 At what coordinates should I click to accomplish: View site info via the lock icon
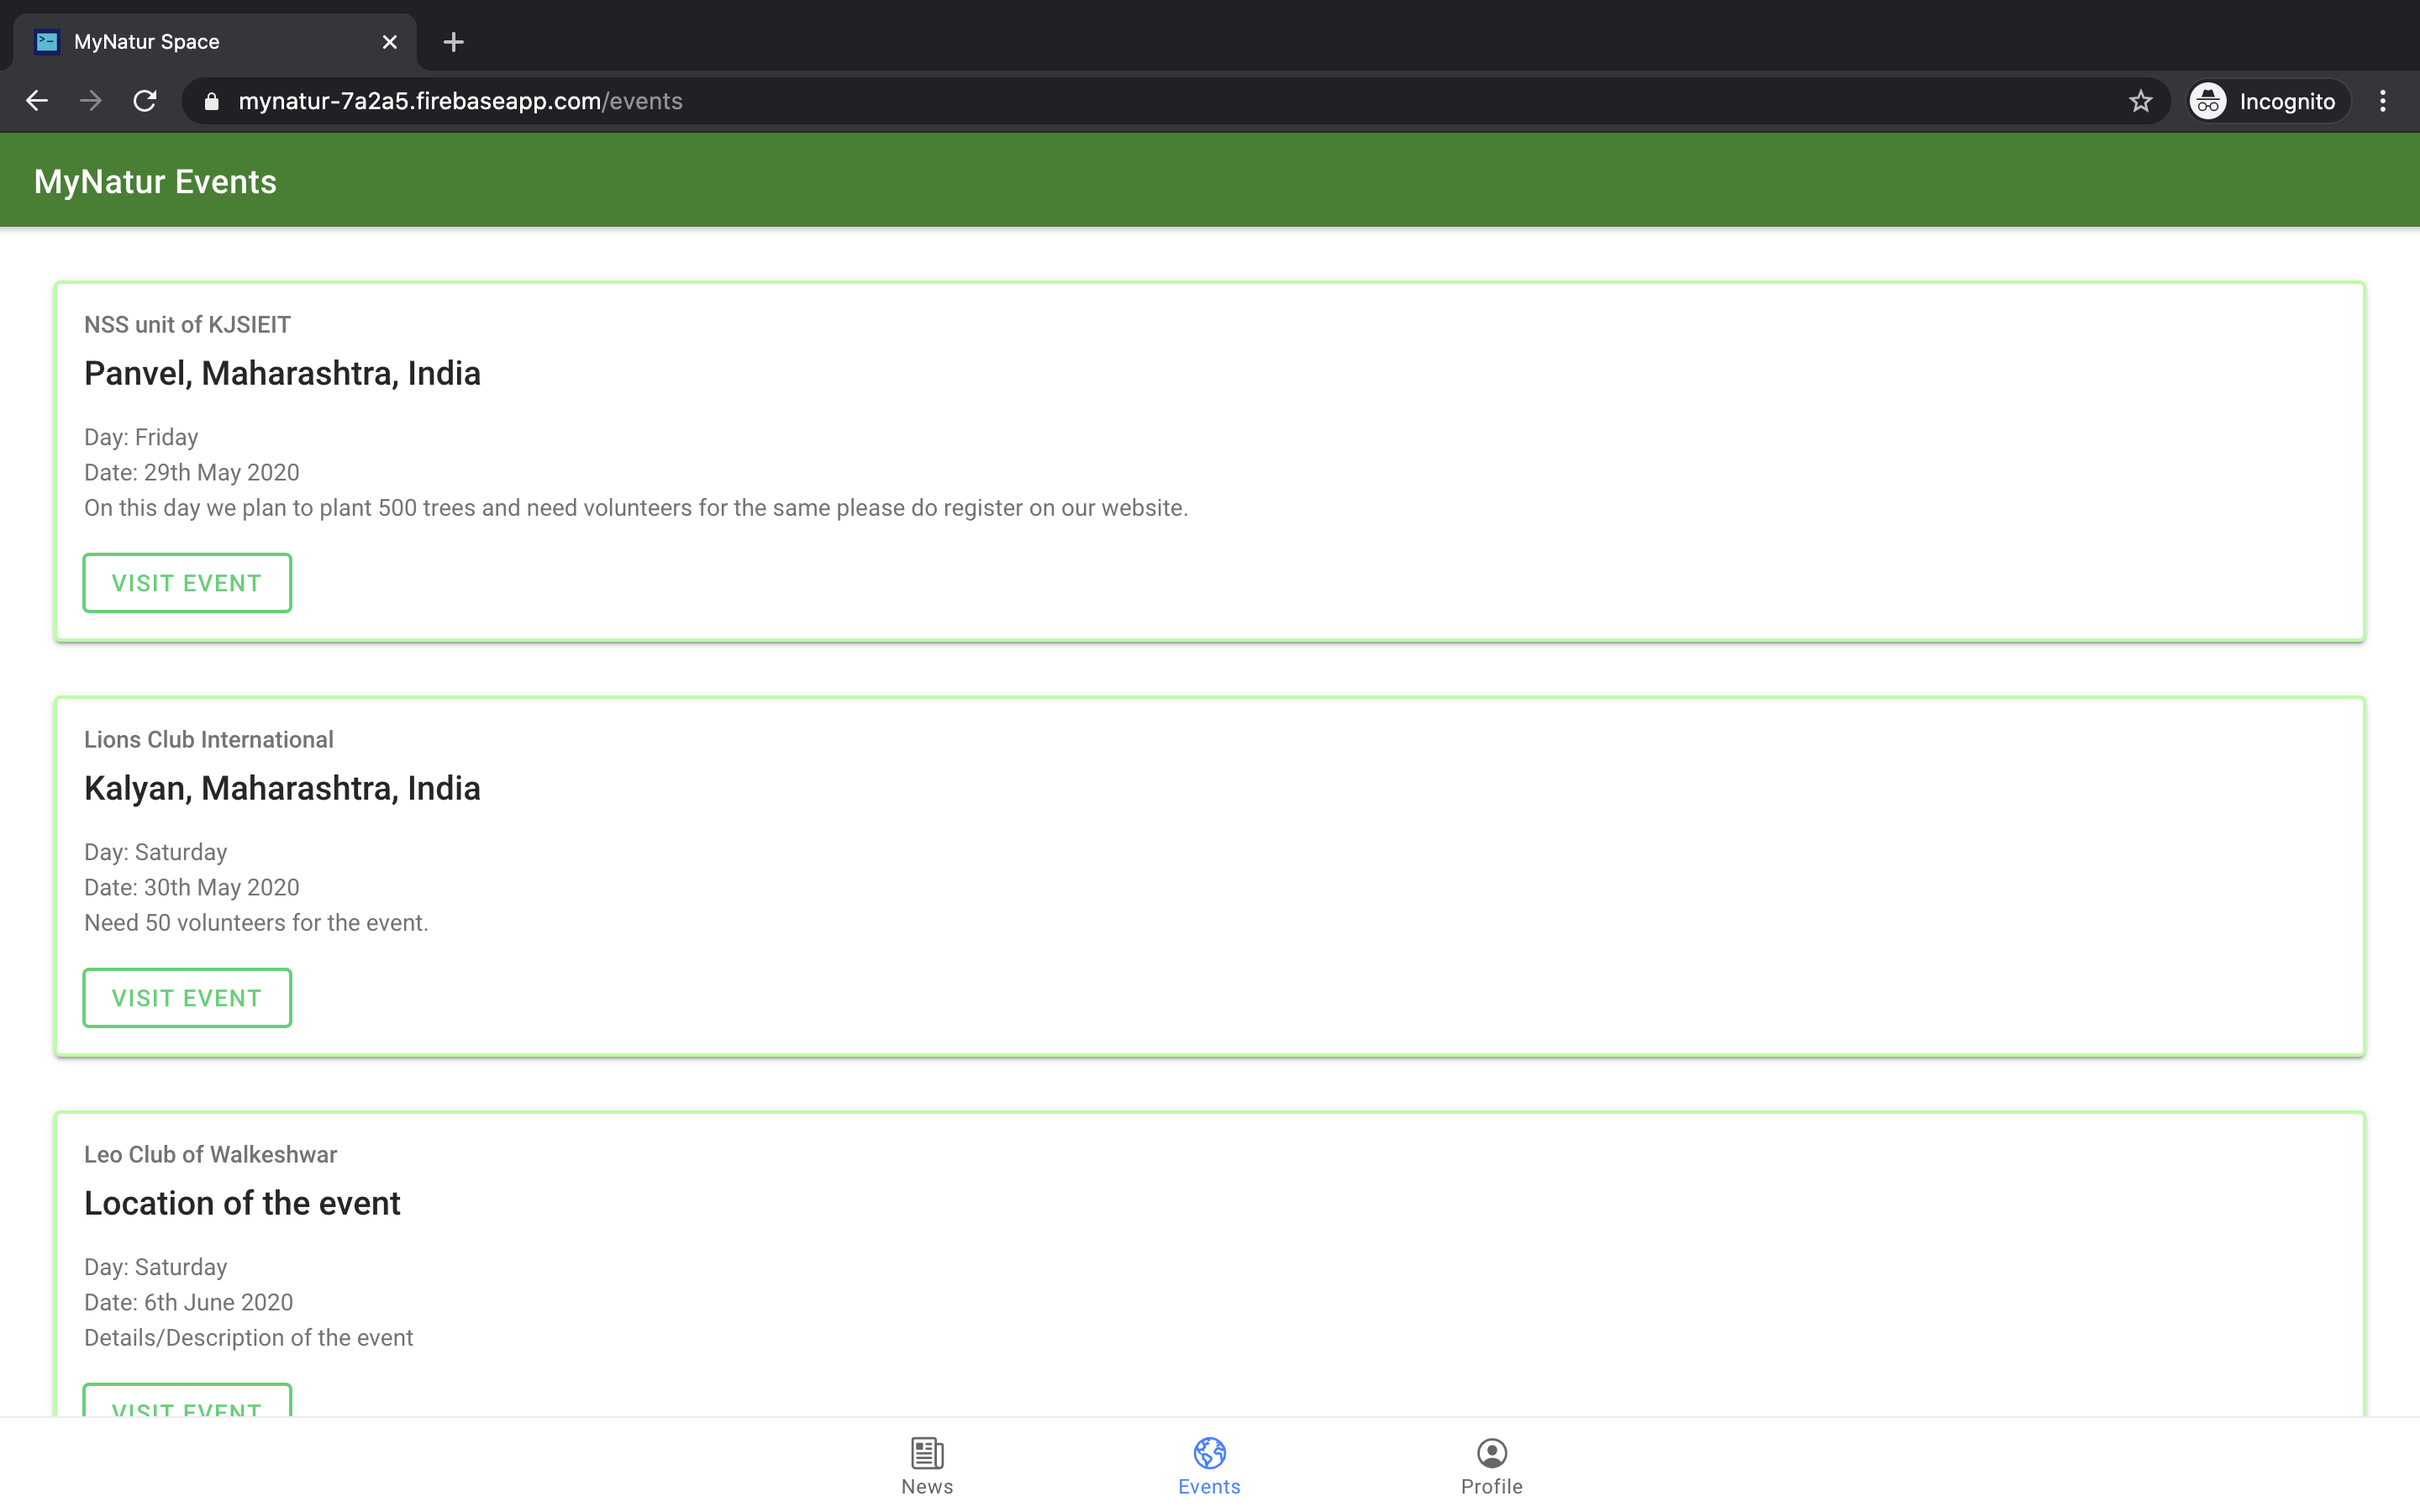pos(211,101)
